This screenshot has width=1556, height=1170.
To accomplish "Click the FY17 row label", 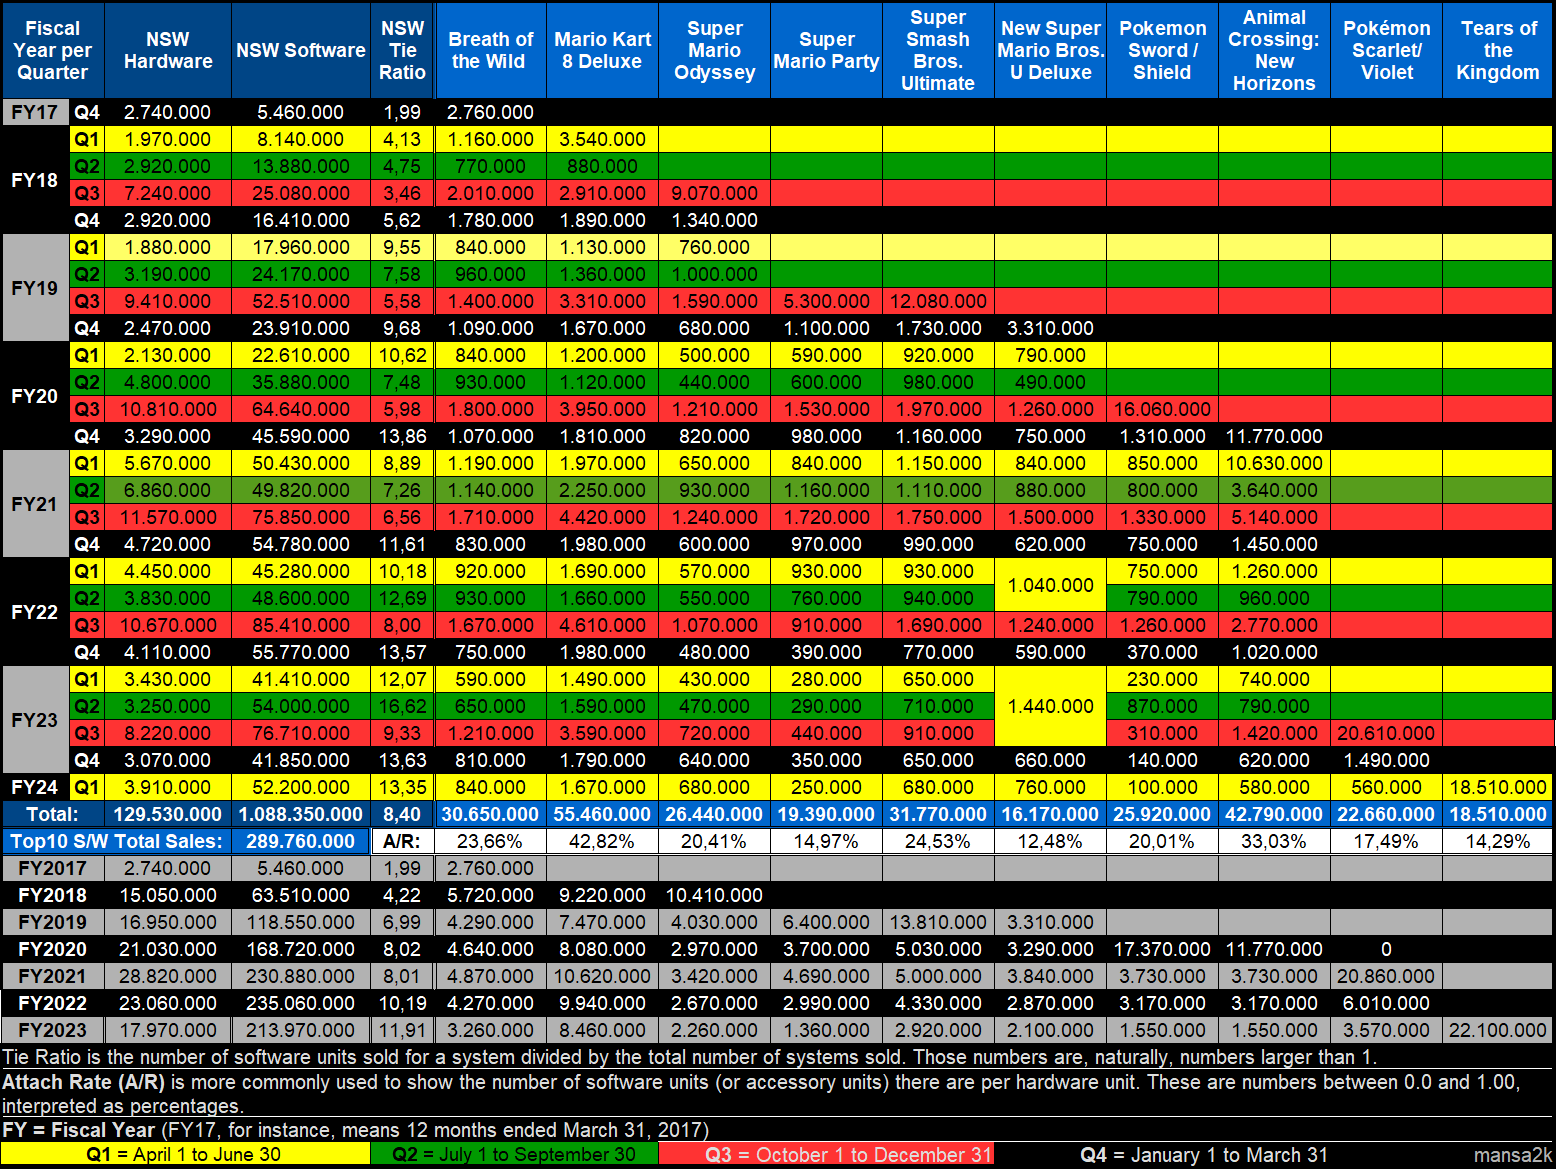I will 35,112.
